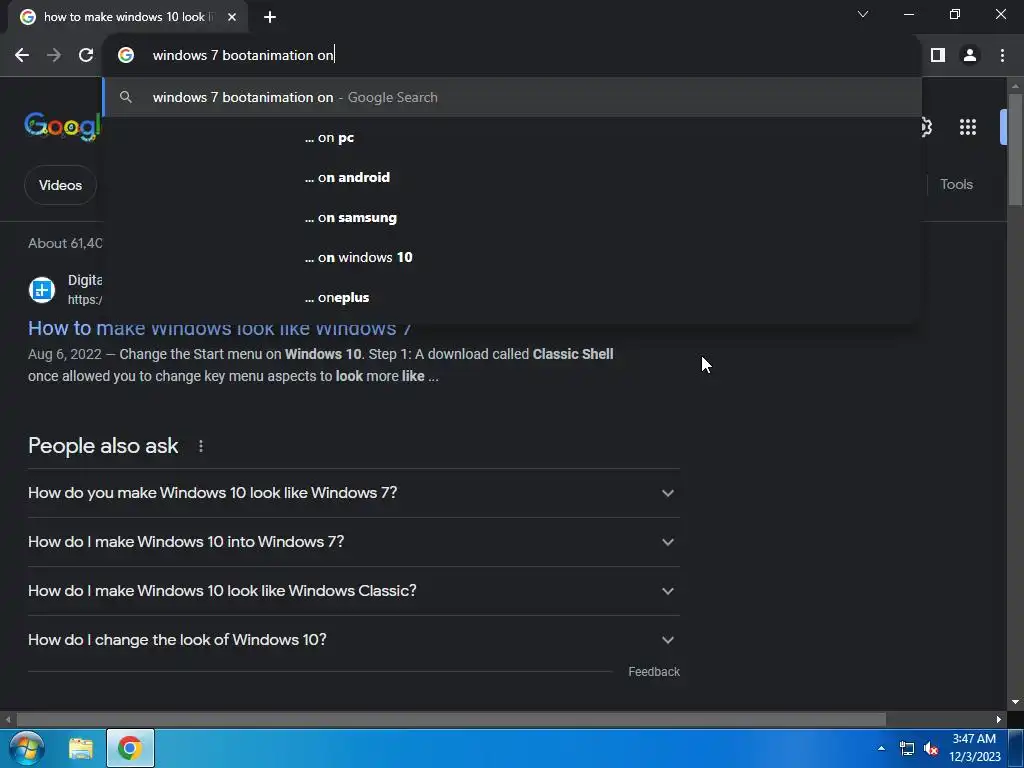The width and height of the screenshot is (1024, 768).
Task: Choose the '... on samsung' suggestion
Action: (x=512, y=217)
